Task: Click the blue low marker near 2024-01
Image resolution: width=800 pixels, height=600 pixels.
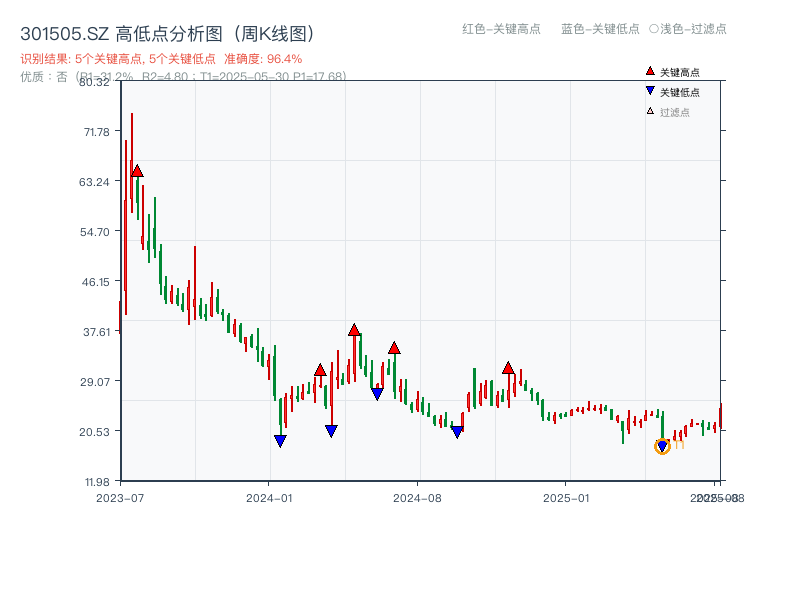Action: 280,439
